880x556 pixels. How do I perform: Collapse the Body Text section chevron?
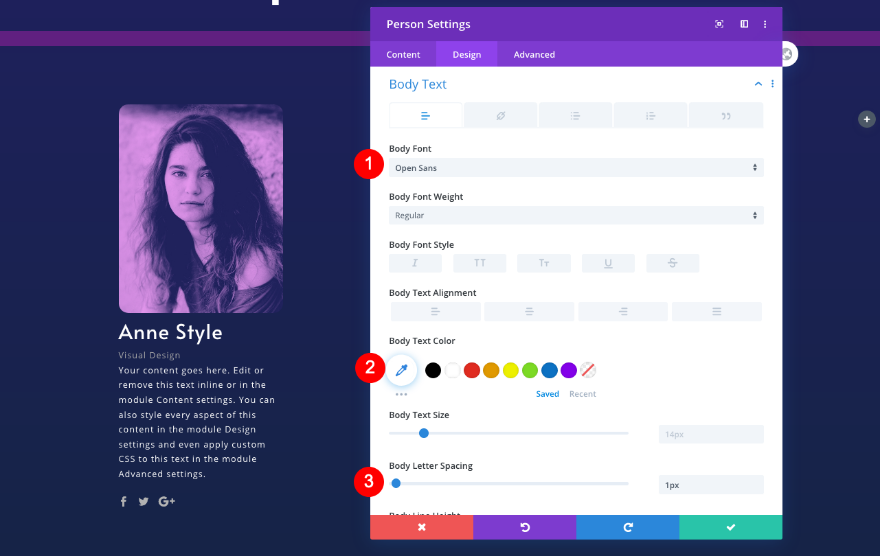758,84
